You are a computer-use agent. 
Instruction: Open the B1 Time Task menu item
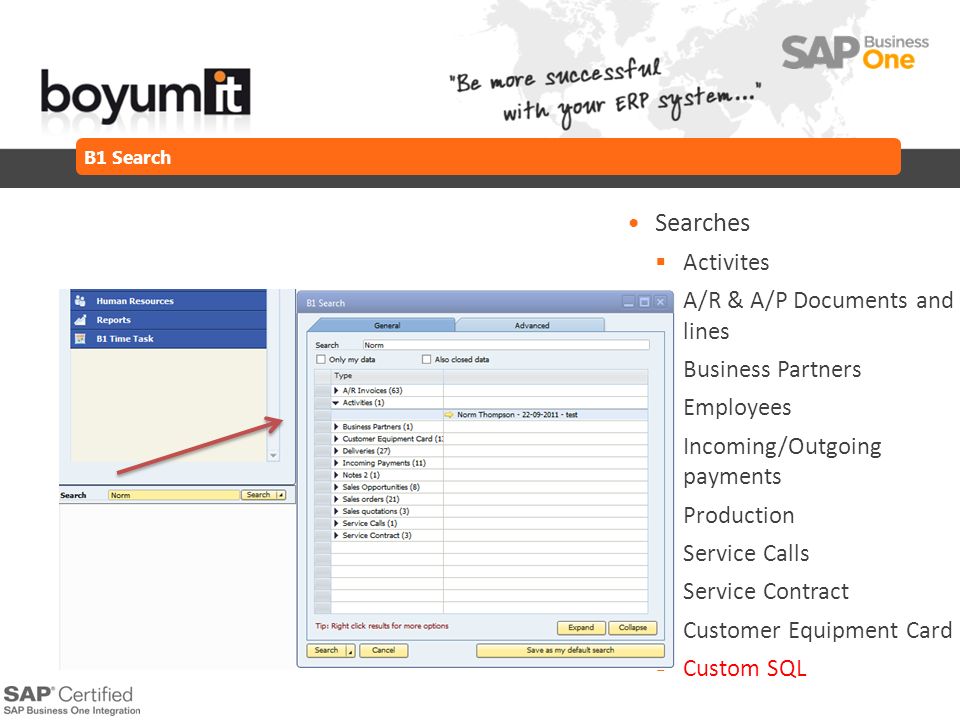[168, 339]
